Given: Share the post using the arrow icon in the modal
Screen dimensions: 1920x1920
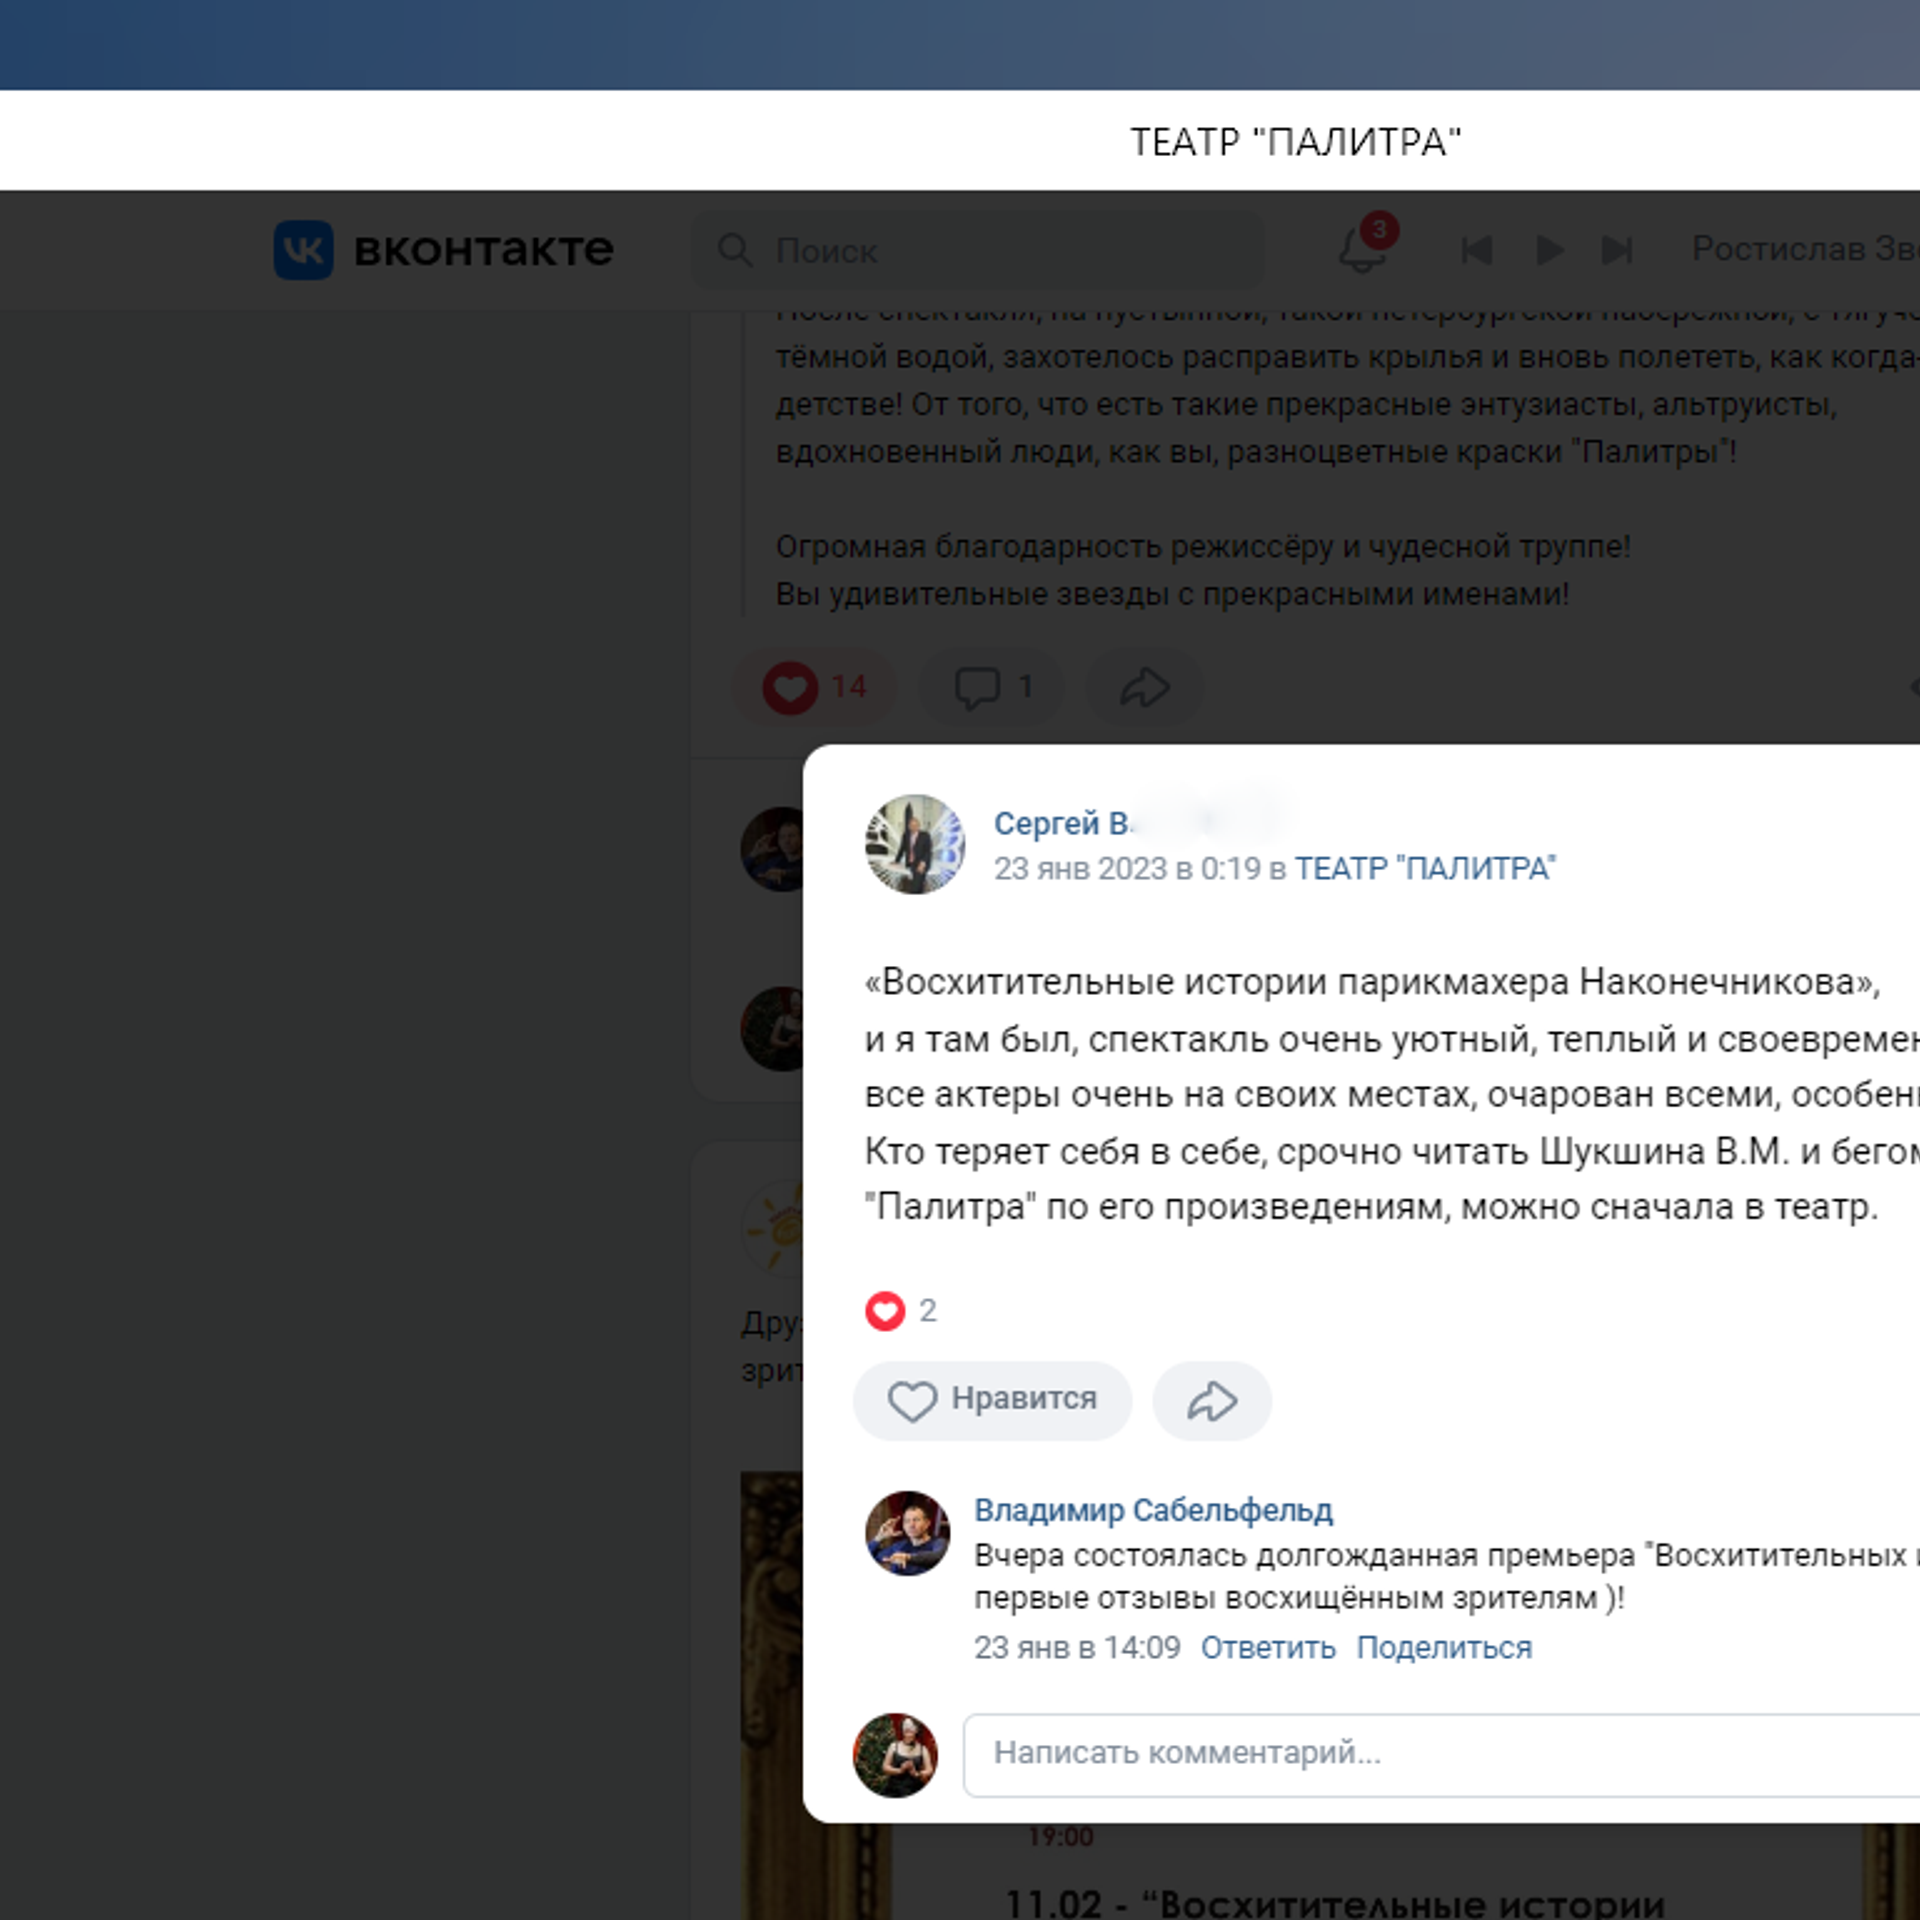Looking at the screenshot, I should click(1211, 1400).
